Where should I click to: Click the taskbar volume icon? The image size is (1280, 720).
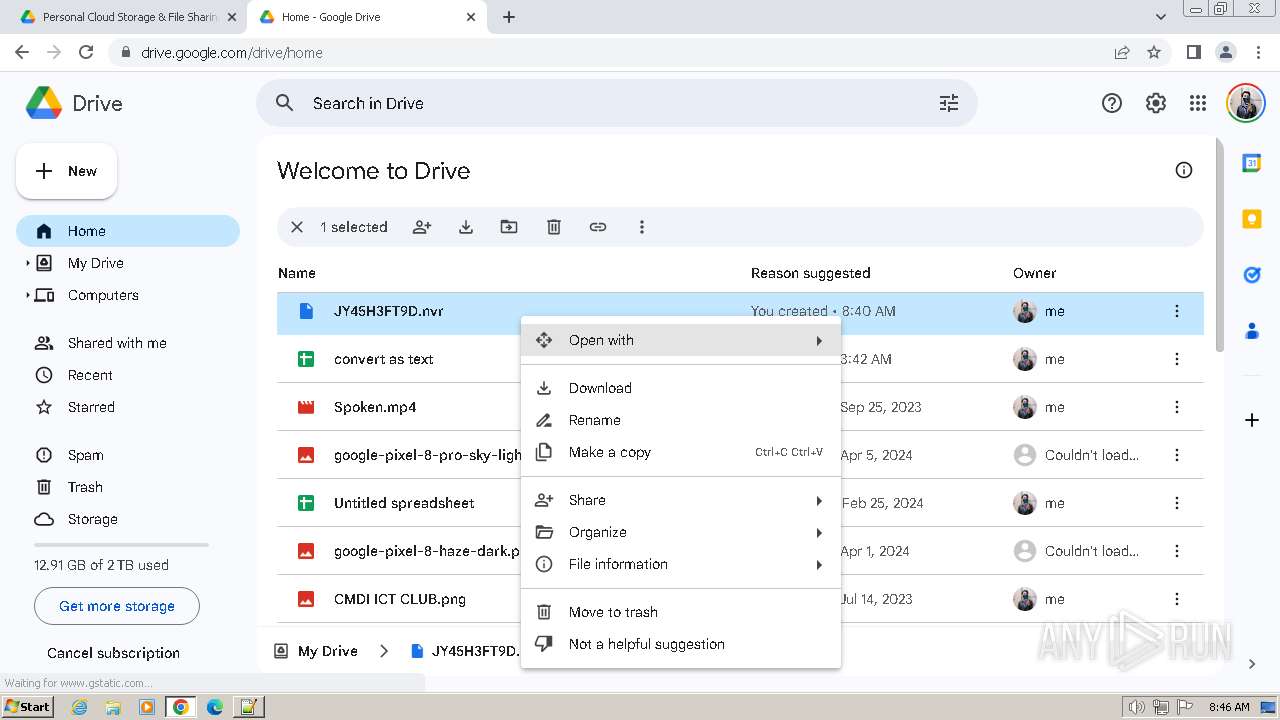pyautogui.click(x=1137, y=707)
